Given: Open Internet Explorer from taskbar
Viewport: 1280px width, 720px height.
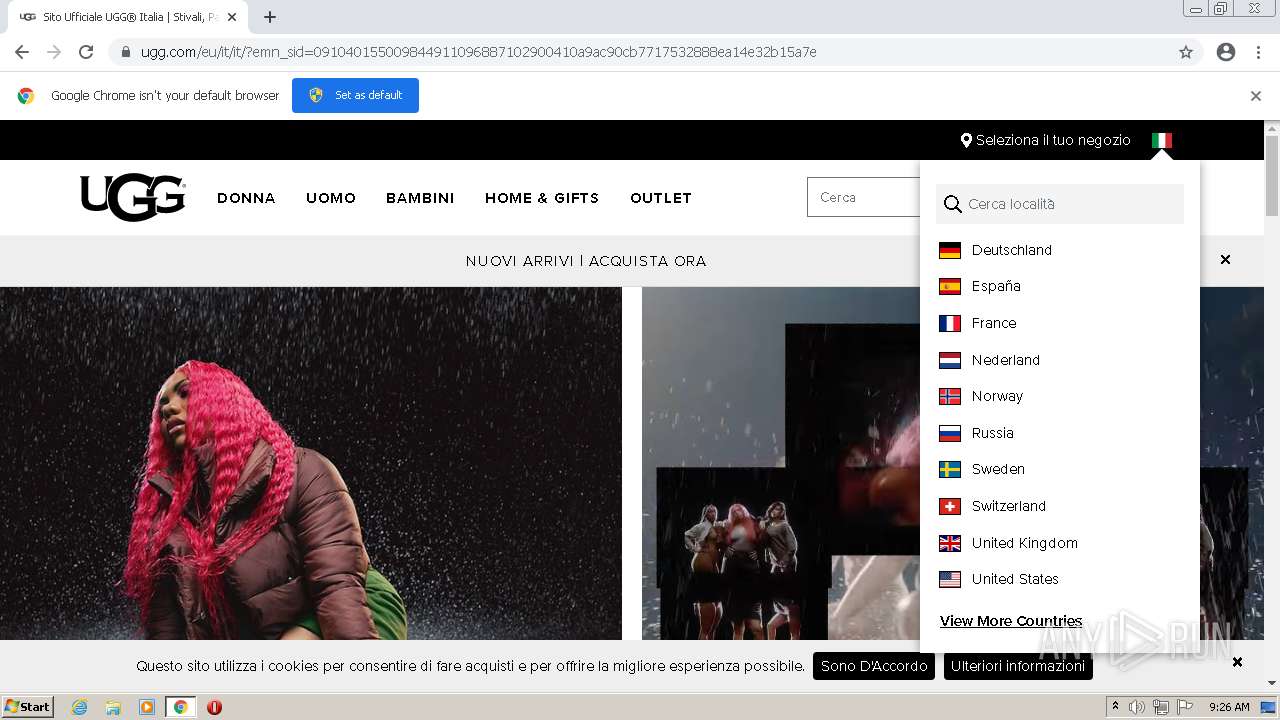Looking at the screenshot, I should tap(79, 707).
